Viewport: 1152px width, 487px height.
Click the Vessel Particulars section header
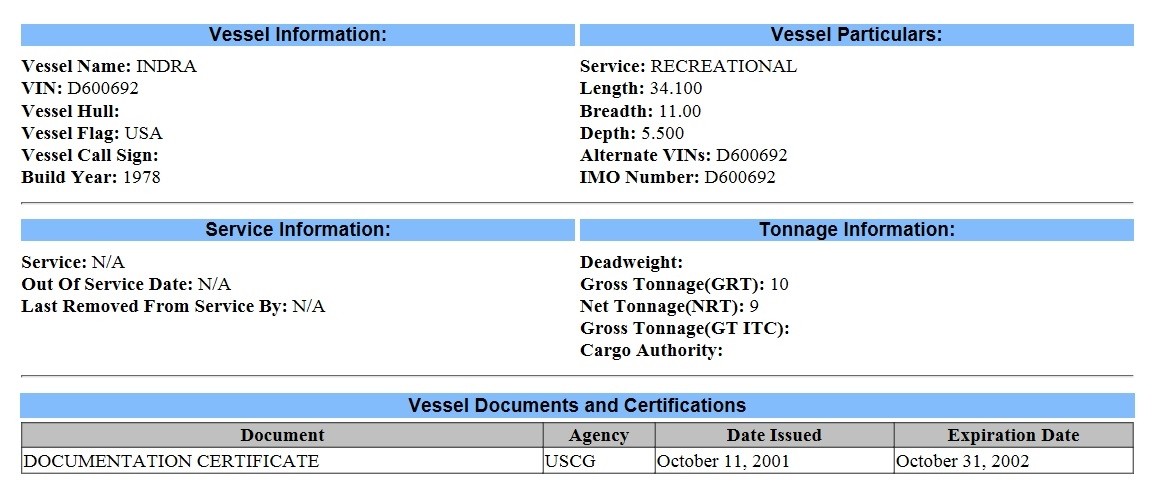[x=856, y=35]
